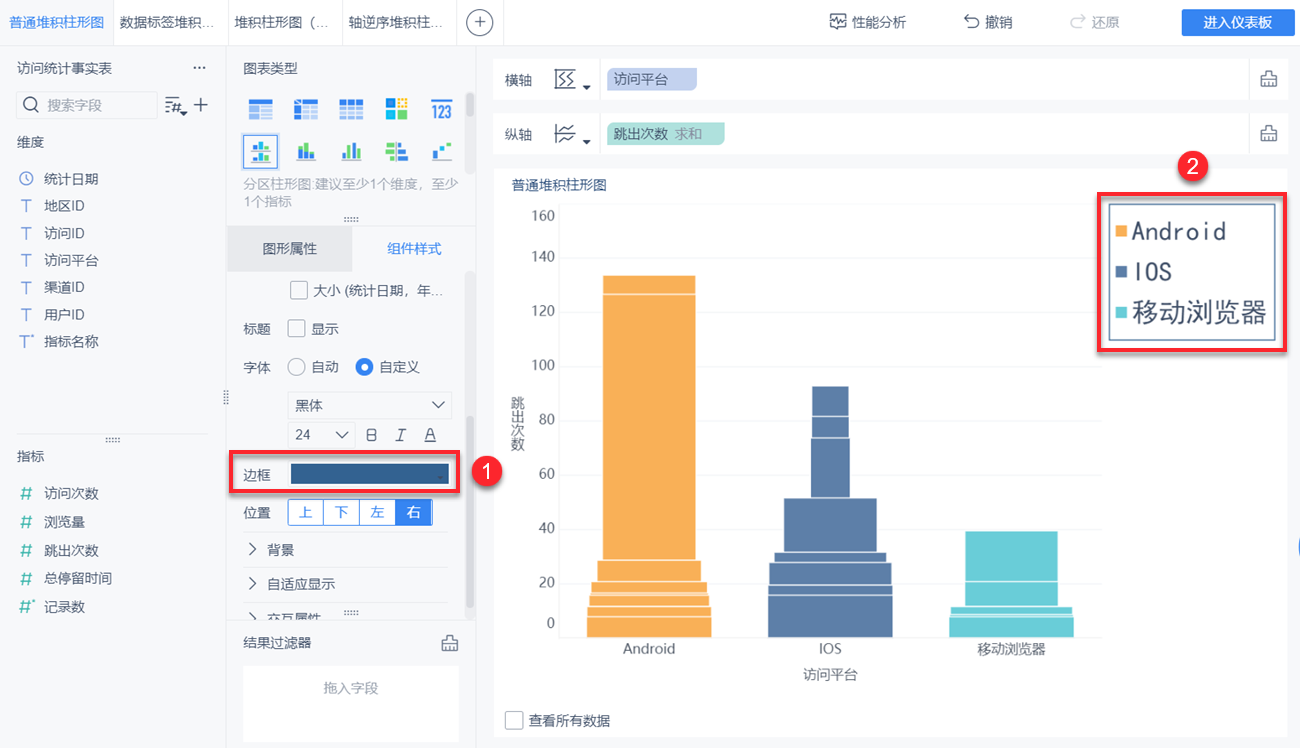
Task: Select the cross table chart type icon
Action: 306,110
